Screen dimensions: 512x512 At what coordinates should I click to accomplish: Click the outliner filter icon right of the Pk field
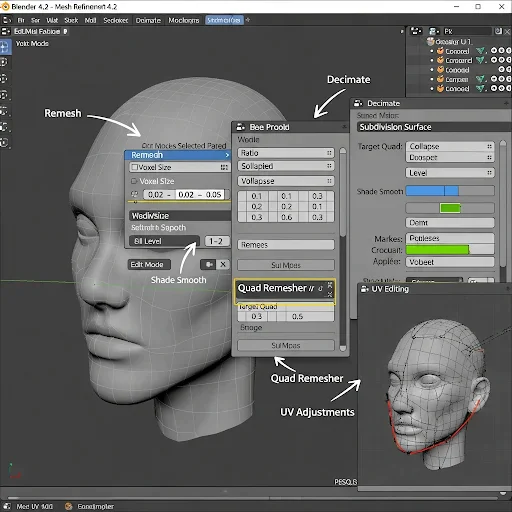click(498, 31)
